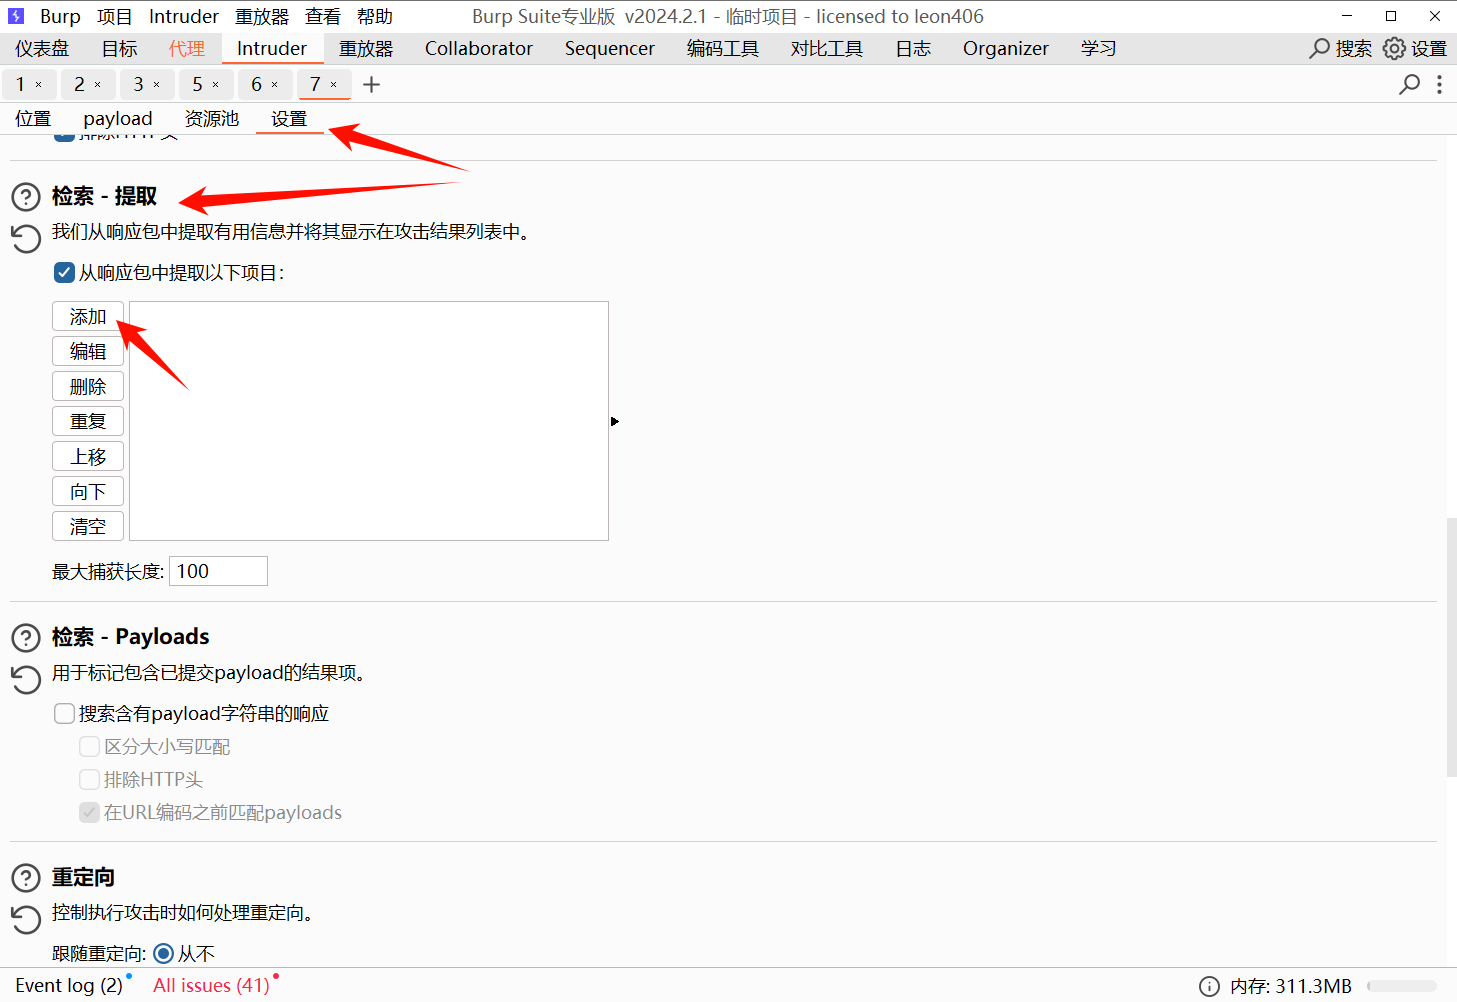Open the Intruder menu in menu bar
The width and height of the screenshot is (1457, 1002).
(x=184, y=16)
